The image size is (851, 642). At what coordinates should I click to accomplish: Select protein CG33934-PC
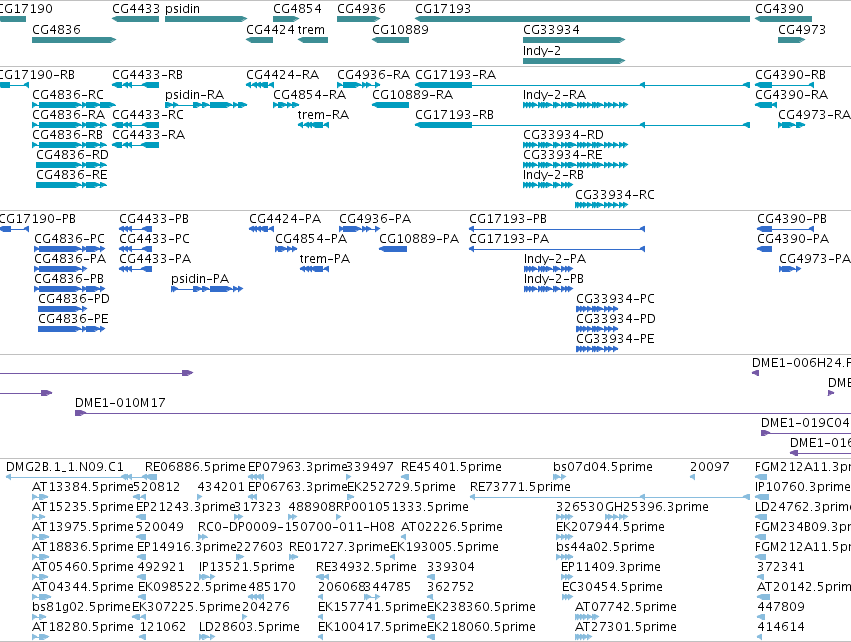[615, 299]
